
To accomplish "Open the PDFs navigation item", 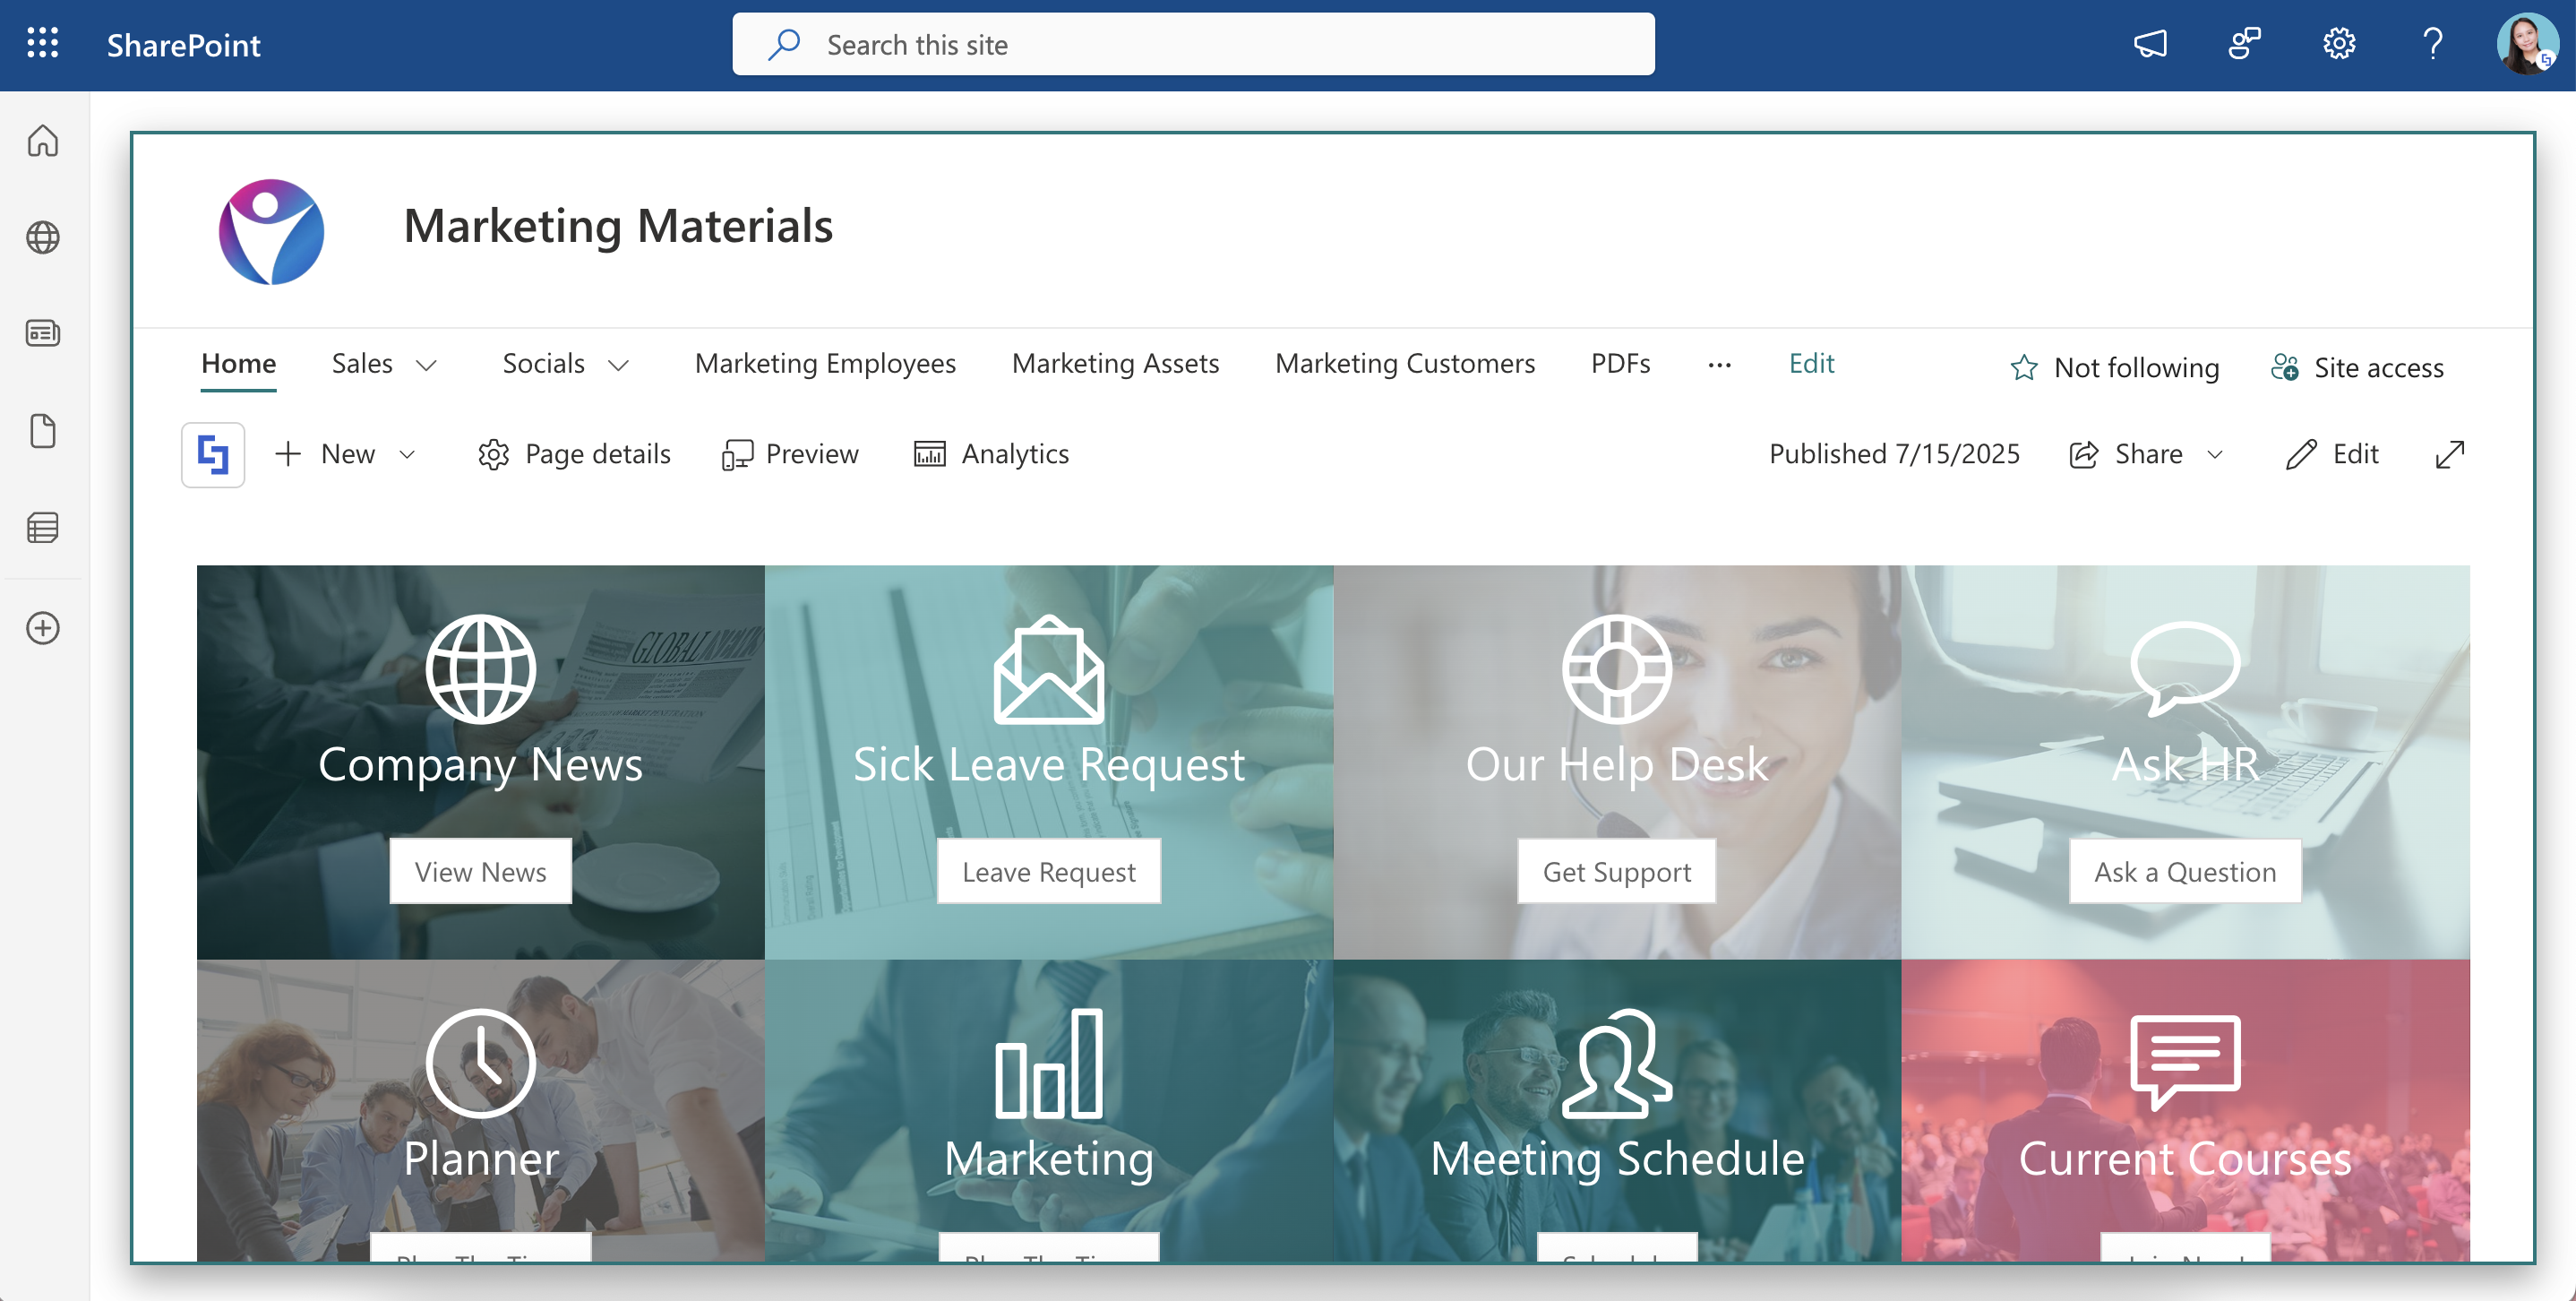I will pos(1620,363).
